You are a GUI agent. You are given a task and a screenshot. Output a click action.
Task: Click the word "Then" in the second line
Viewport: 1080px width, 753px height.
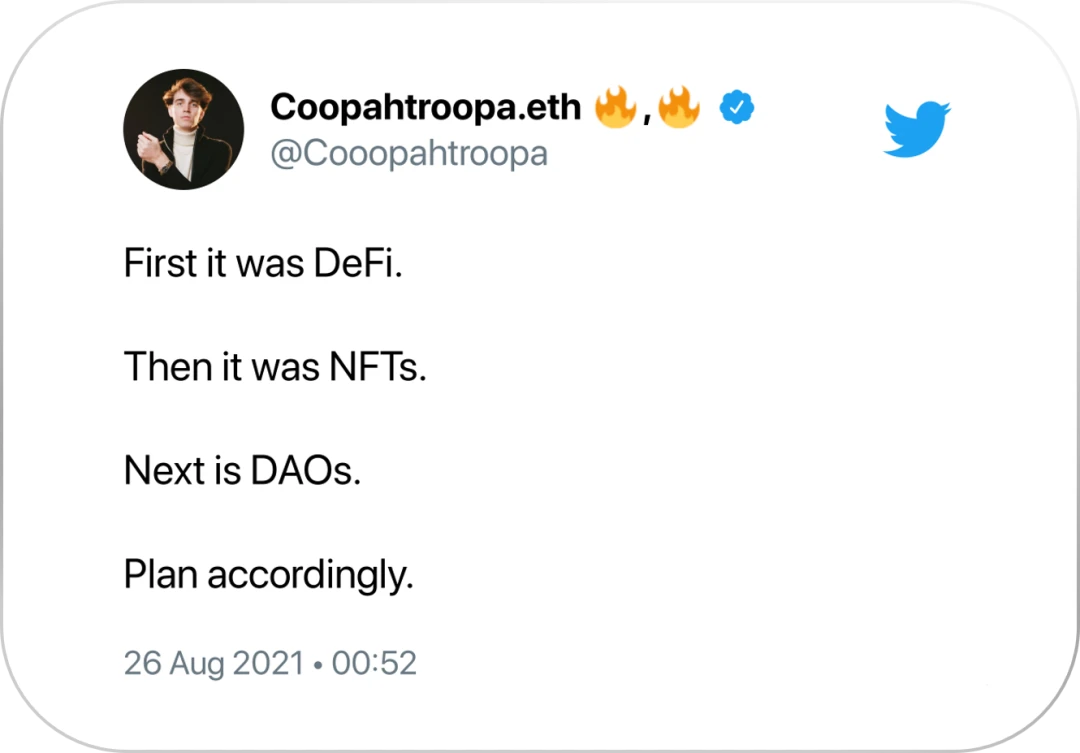167,367
